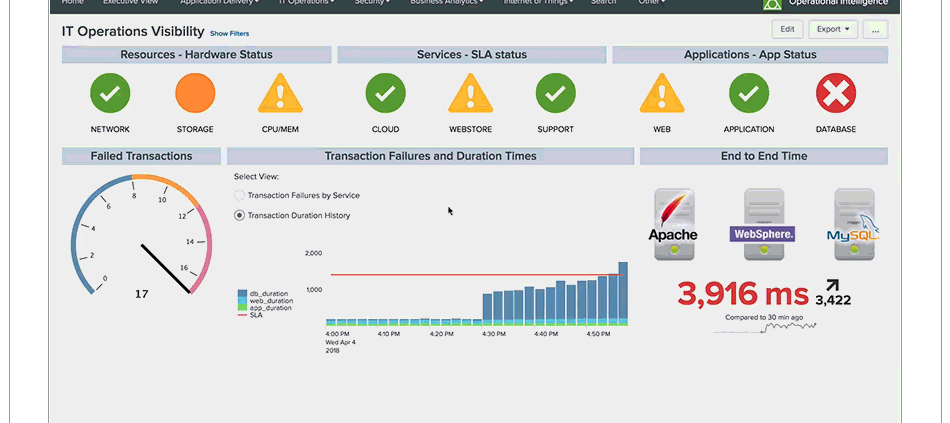This screenshot has height=423, width=950.
Task: Click the upward trend arrow above 3,422
Action: point(832,286)
